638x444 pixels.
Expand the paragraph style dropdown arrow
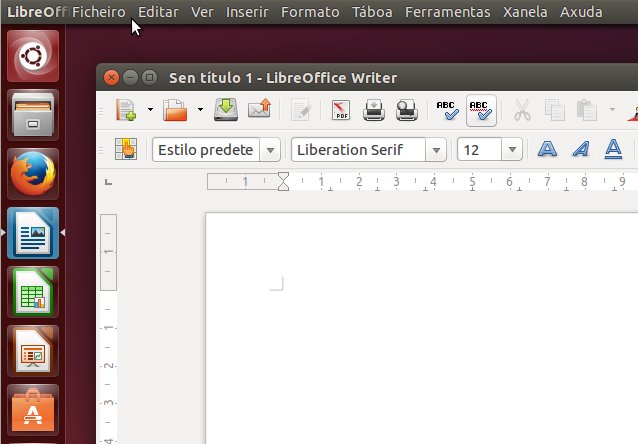click(270, 150)
